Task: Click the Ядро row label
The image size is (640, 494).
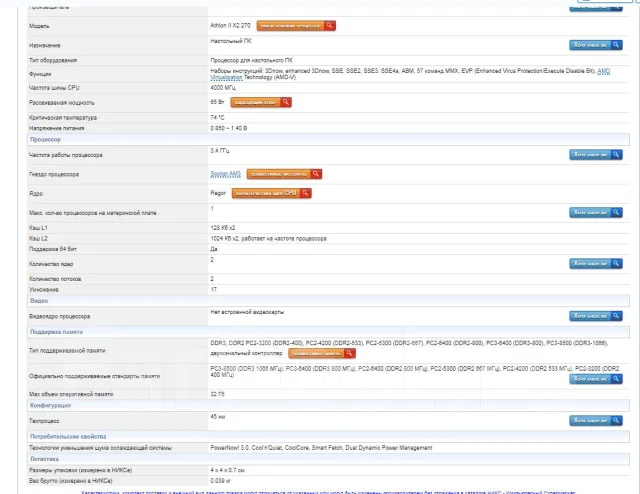Action: tap(36, 194)
